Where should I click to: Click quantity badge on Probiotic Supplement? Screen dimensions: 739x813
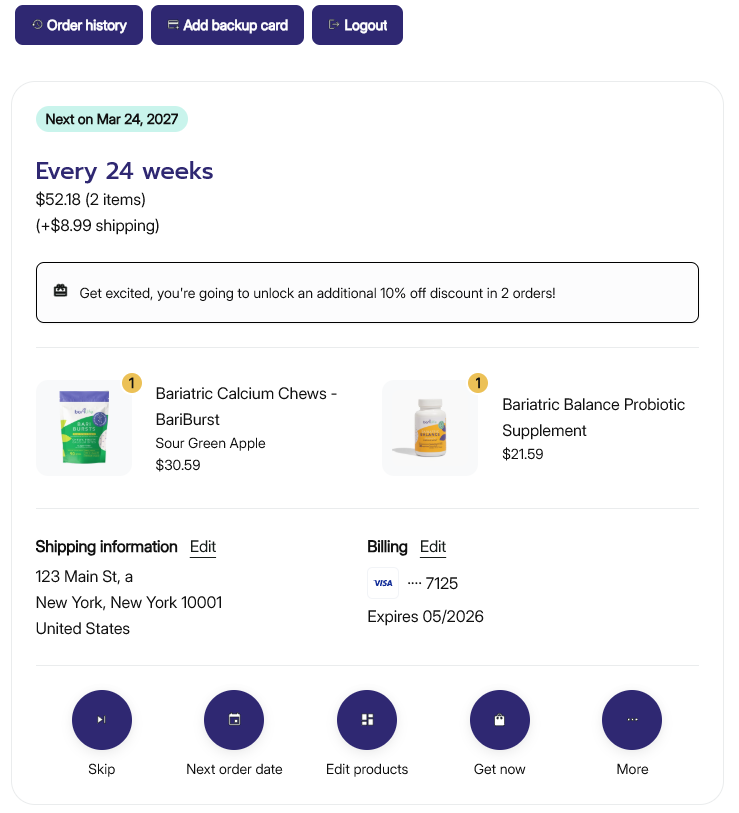coord(478,383)
